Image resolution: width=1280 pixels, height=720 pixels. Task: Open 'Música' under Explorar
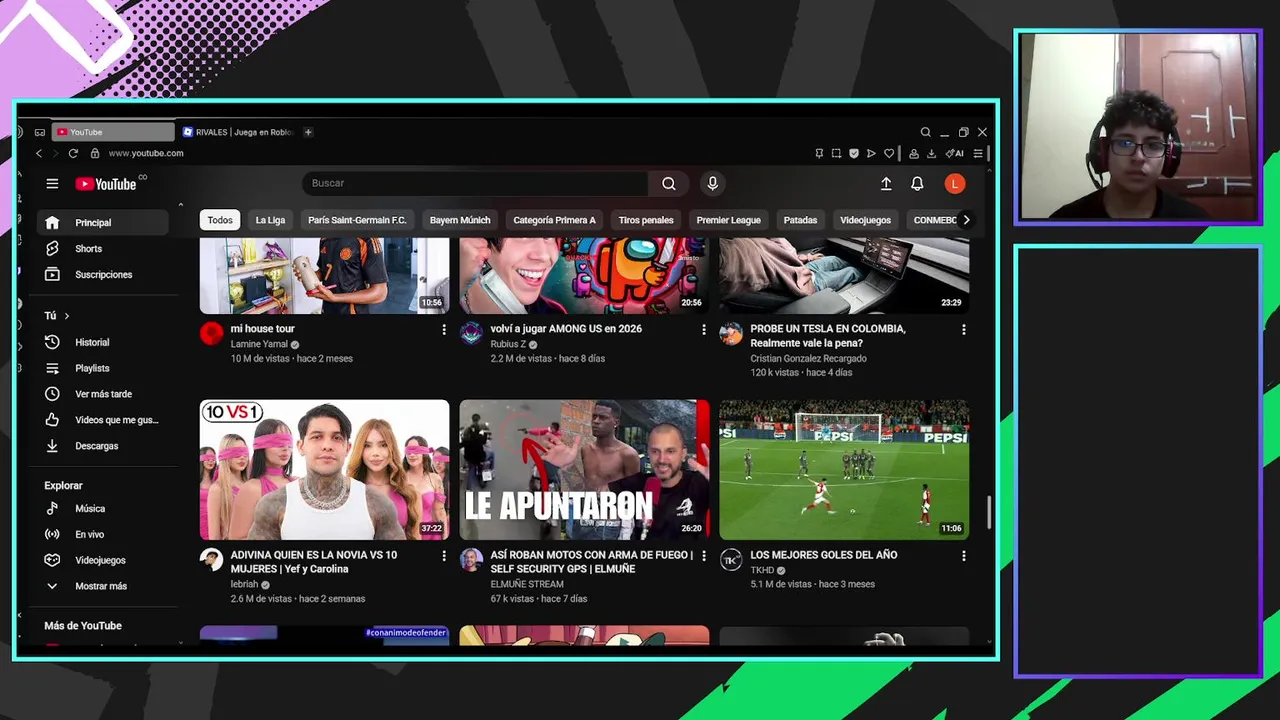pyautogui.click(x=103, y=508)
